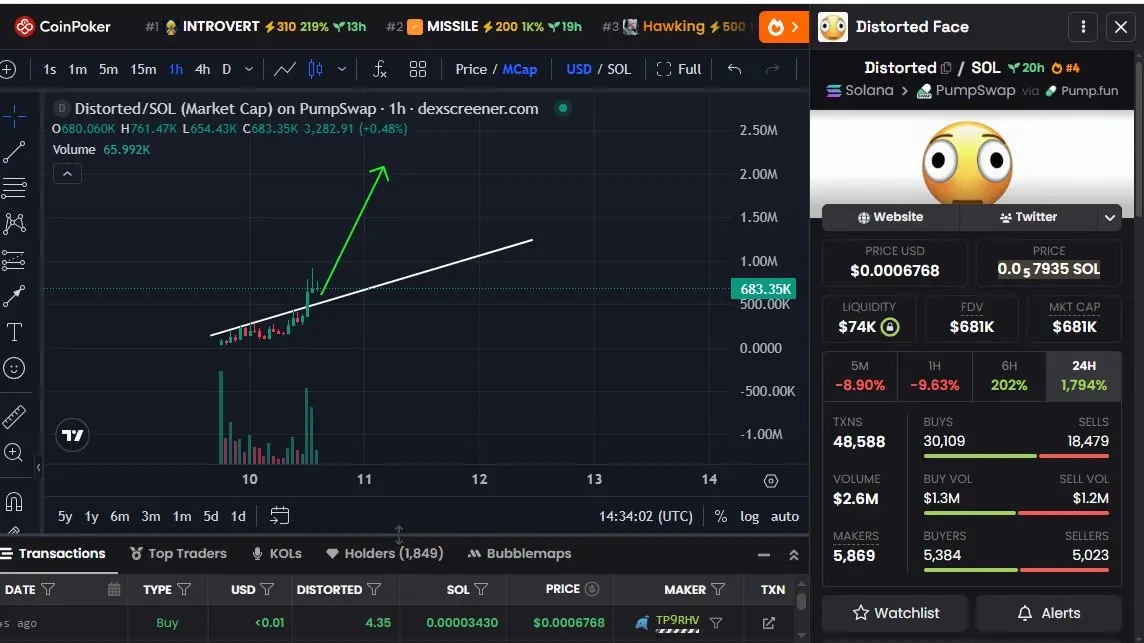The height and width of the screenshot is (643, 1144).
Task: Open the Bubblemaps tab
Action: (519, 553)
